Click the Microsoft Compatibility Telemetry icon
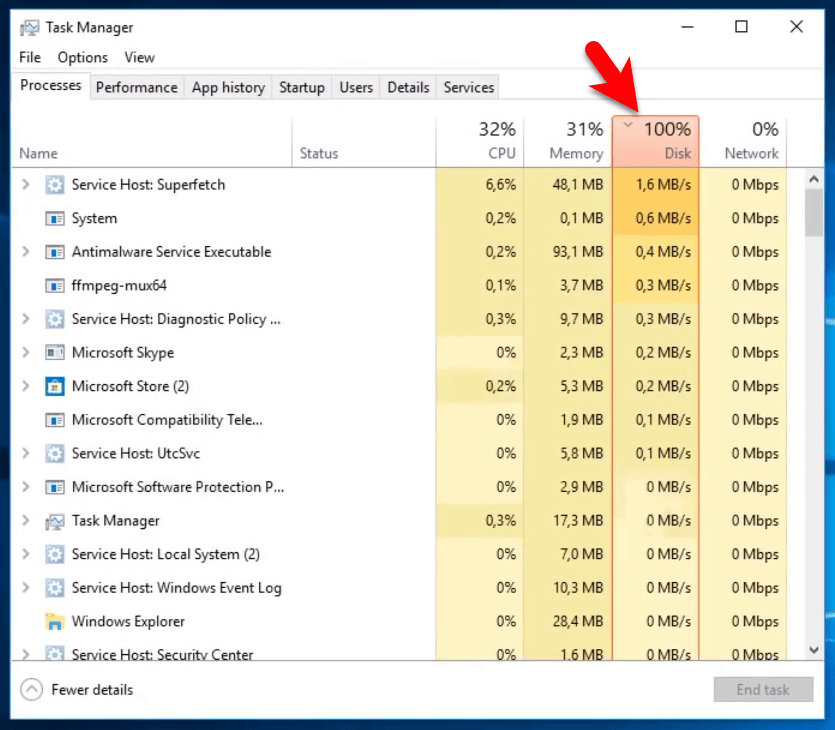This screenshot has width=835, height=730. pos(54,420)
